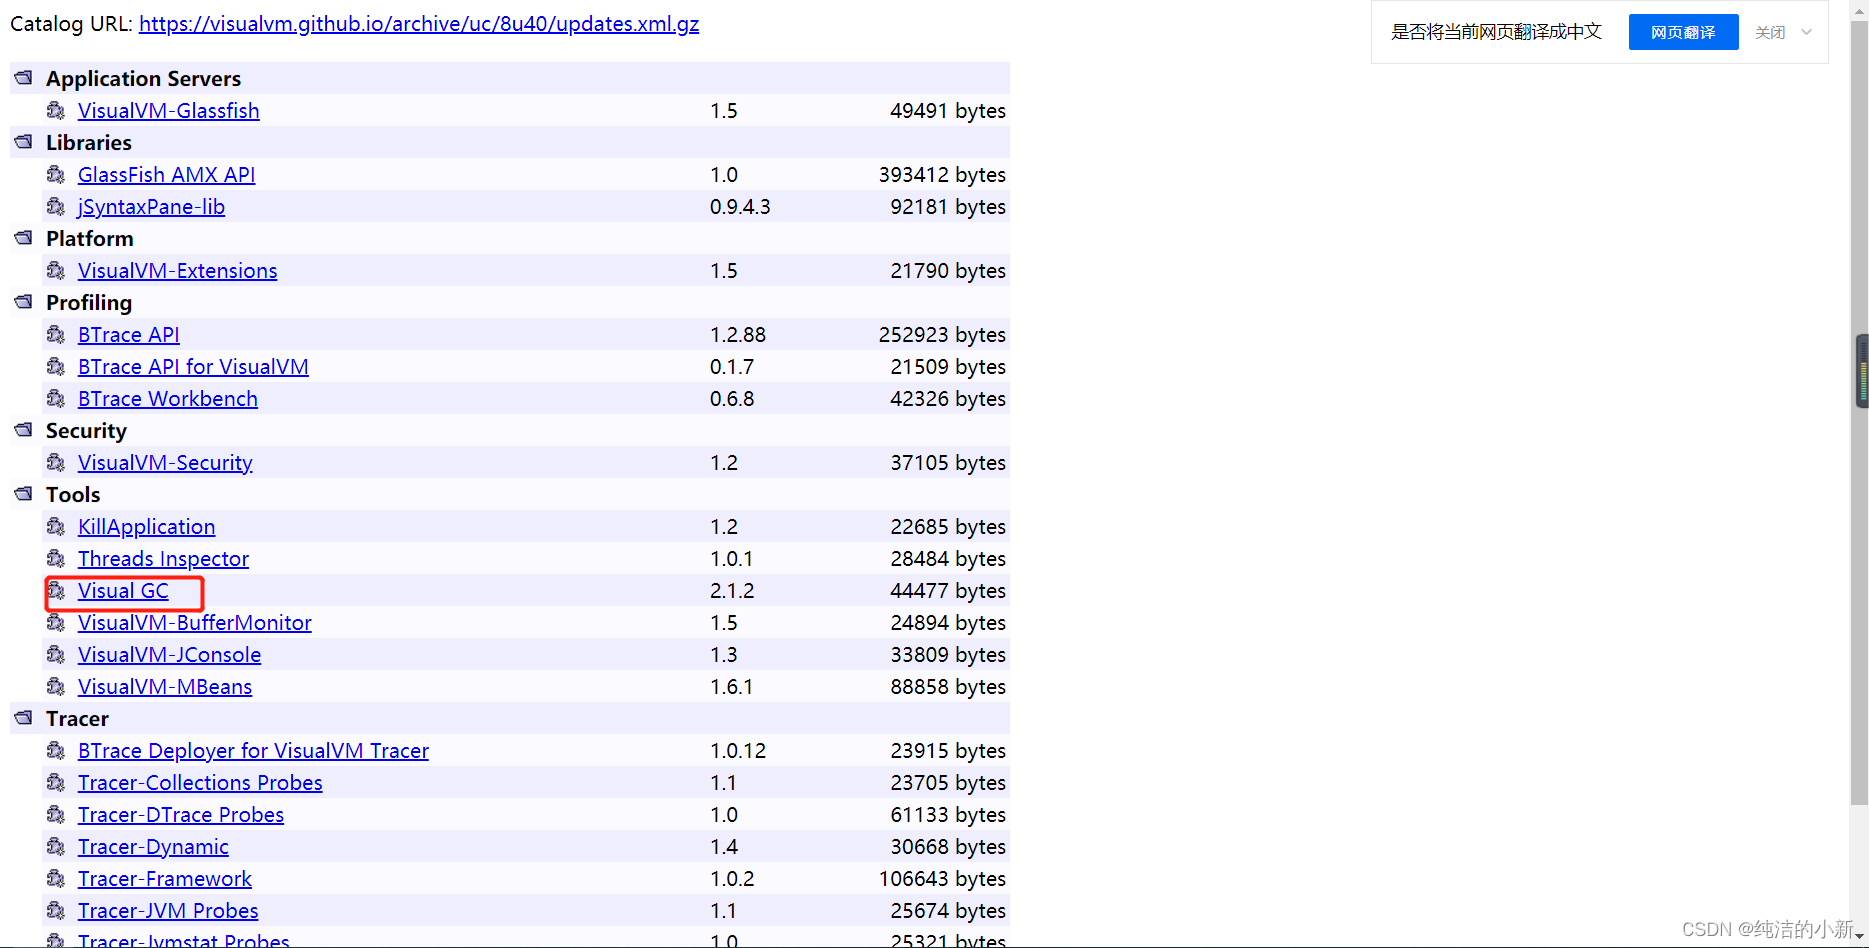Viewport: 1869px width, 948px height.
Task: Follow the BTrace Deployer for VisualVM Tracer link
Action: (x=253, y=751)
